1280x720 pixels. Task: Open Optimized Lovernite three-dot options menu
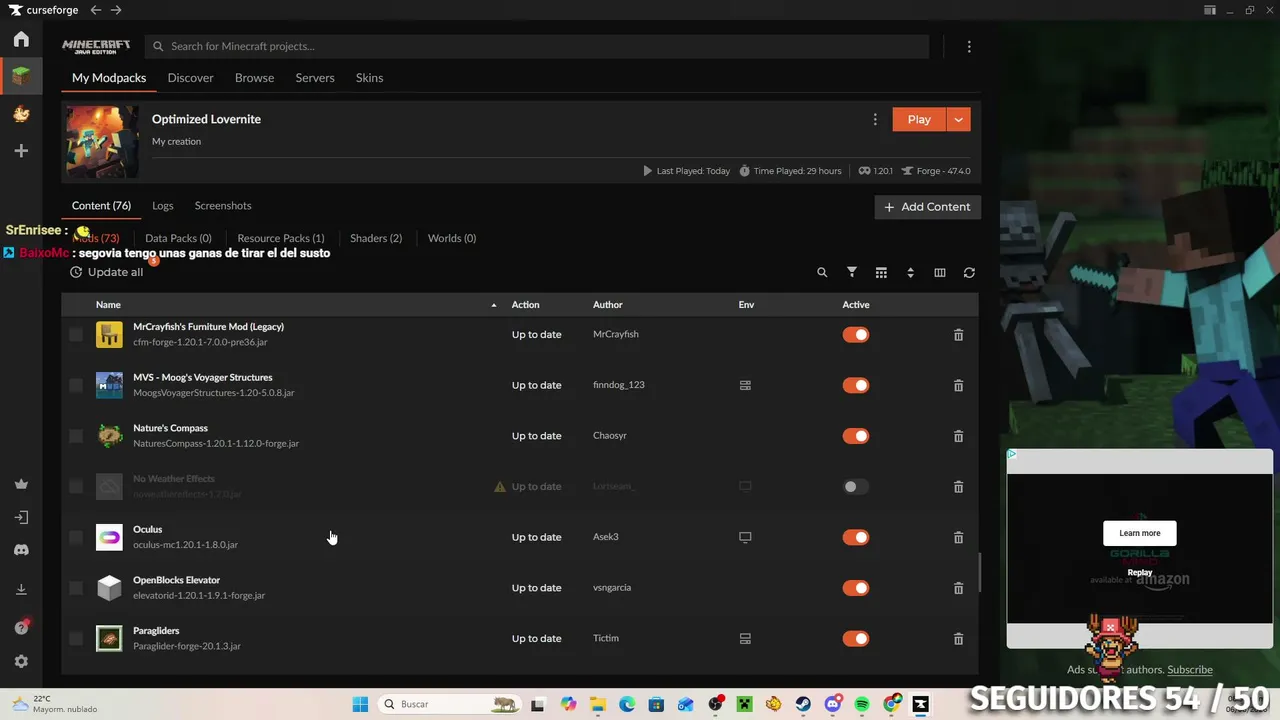(x=875, y=119)
